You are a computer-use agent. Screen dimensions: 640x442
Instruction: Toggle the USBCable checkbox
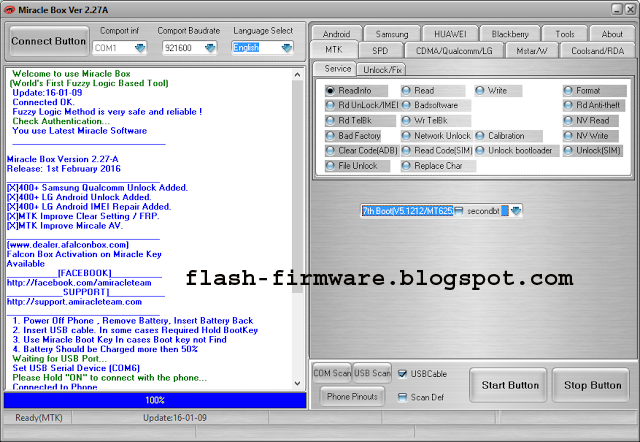402,374
